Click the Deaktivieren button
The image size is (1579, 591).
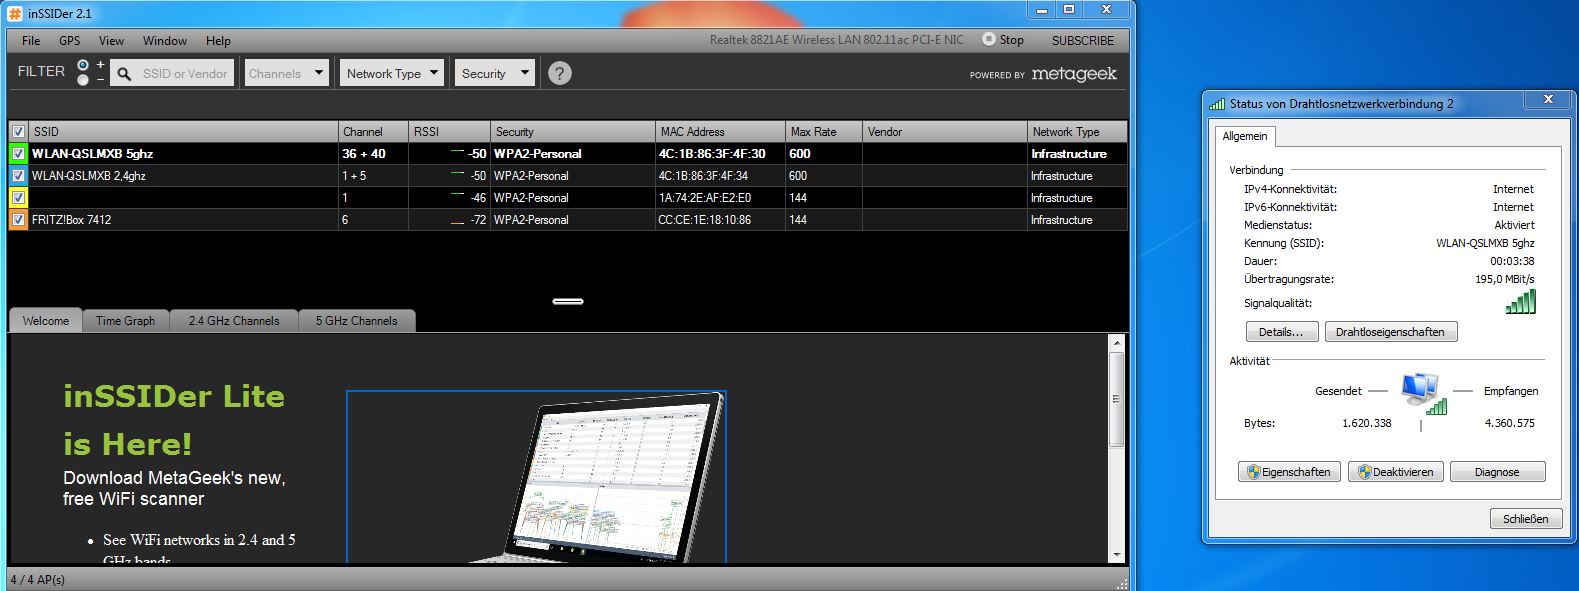[1396, 472]
